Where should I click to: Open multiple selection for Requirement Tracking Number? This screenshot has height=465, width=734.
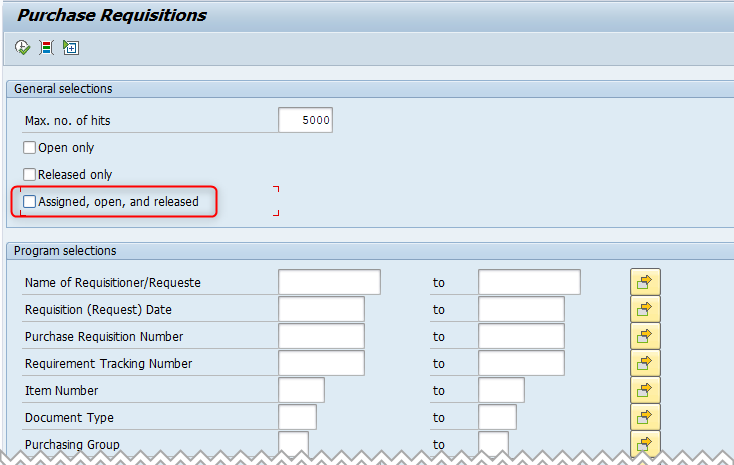pos(645,363)
